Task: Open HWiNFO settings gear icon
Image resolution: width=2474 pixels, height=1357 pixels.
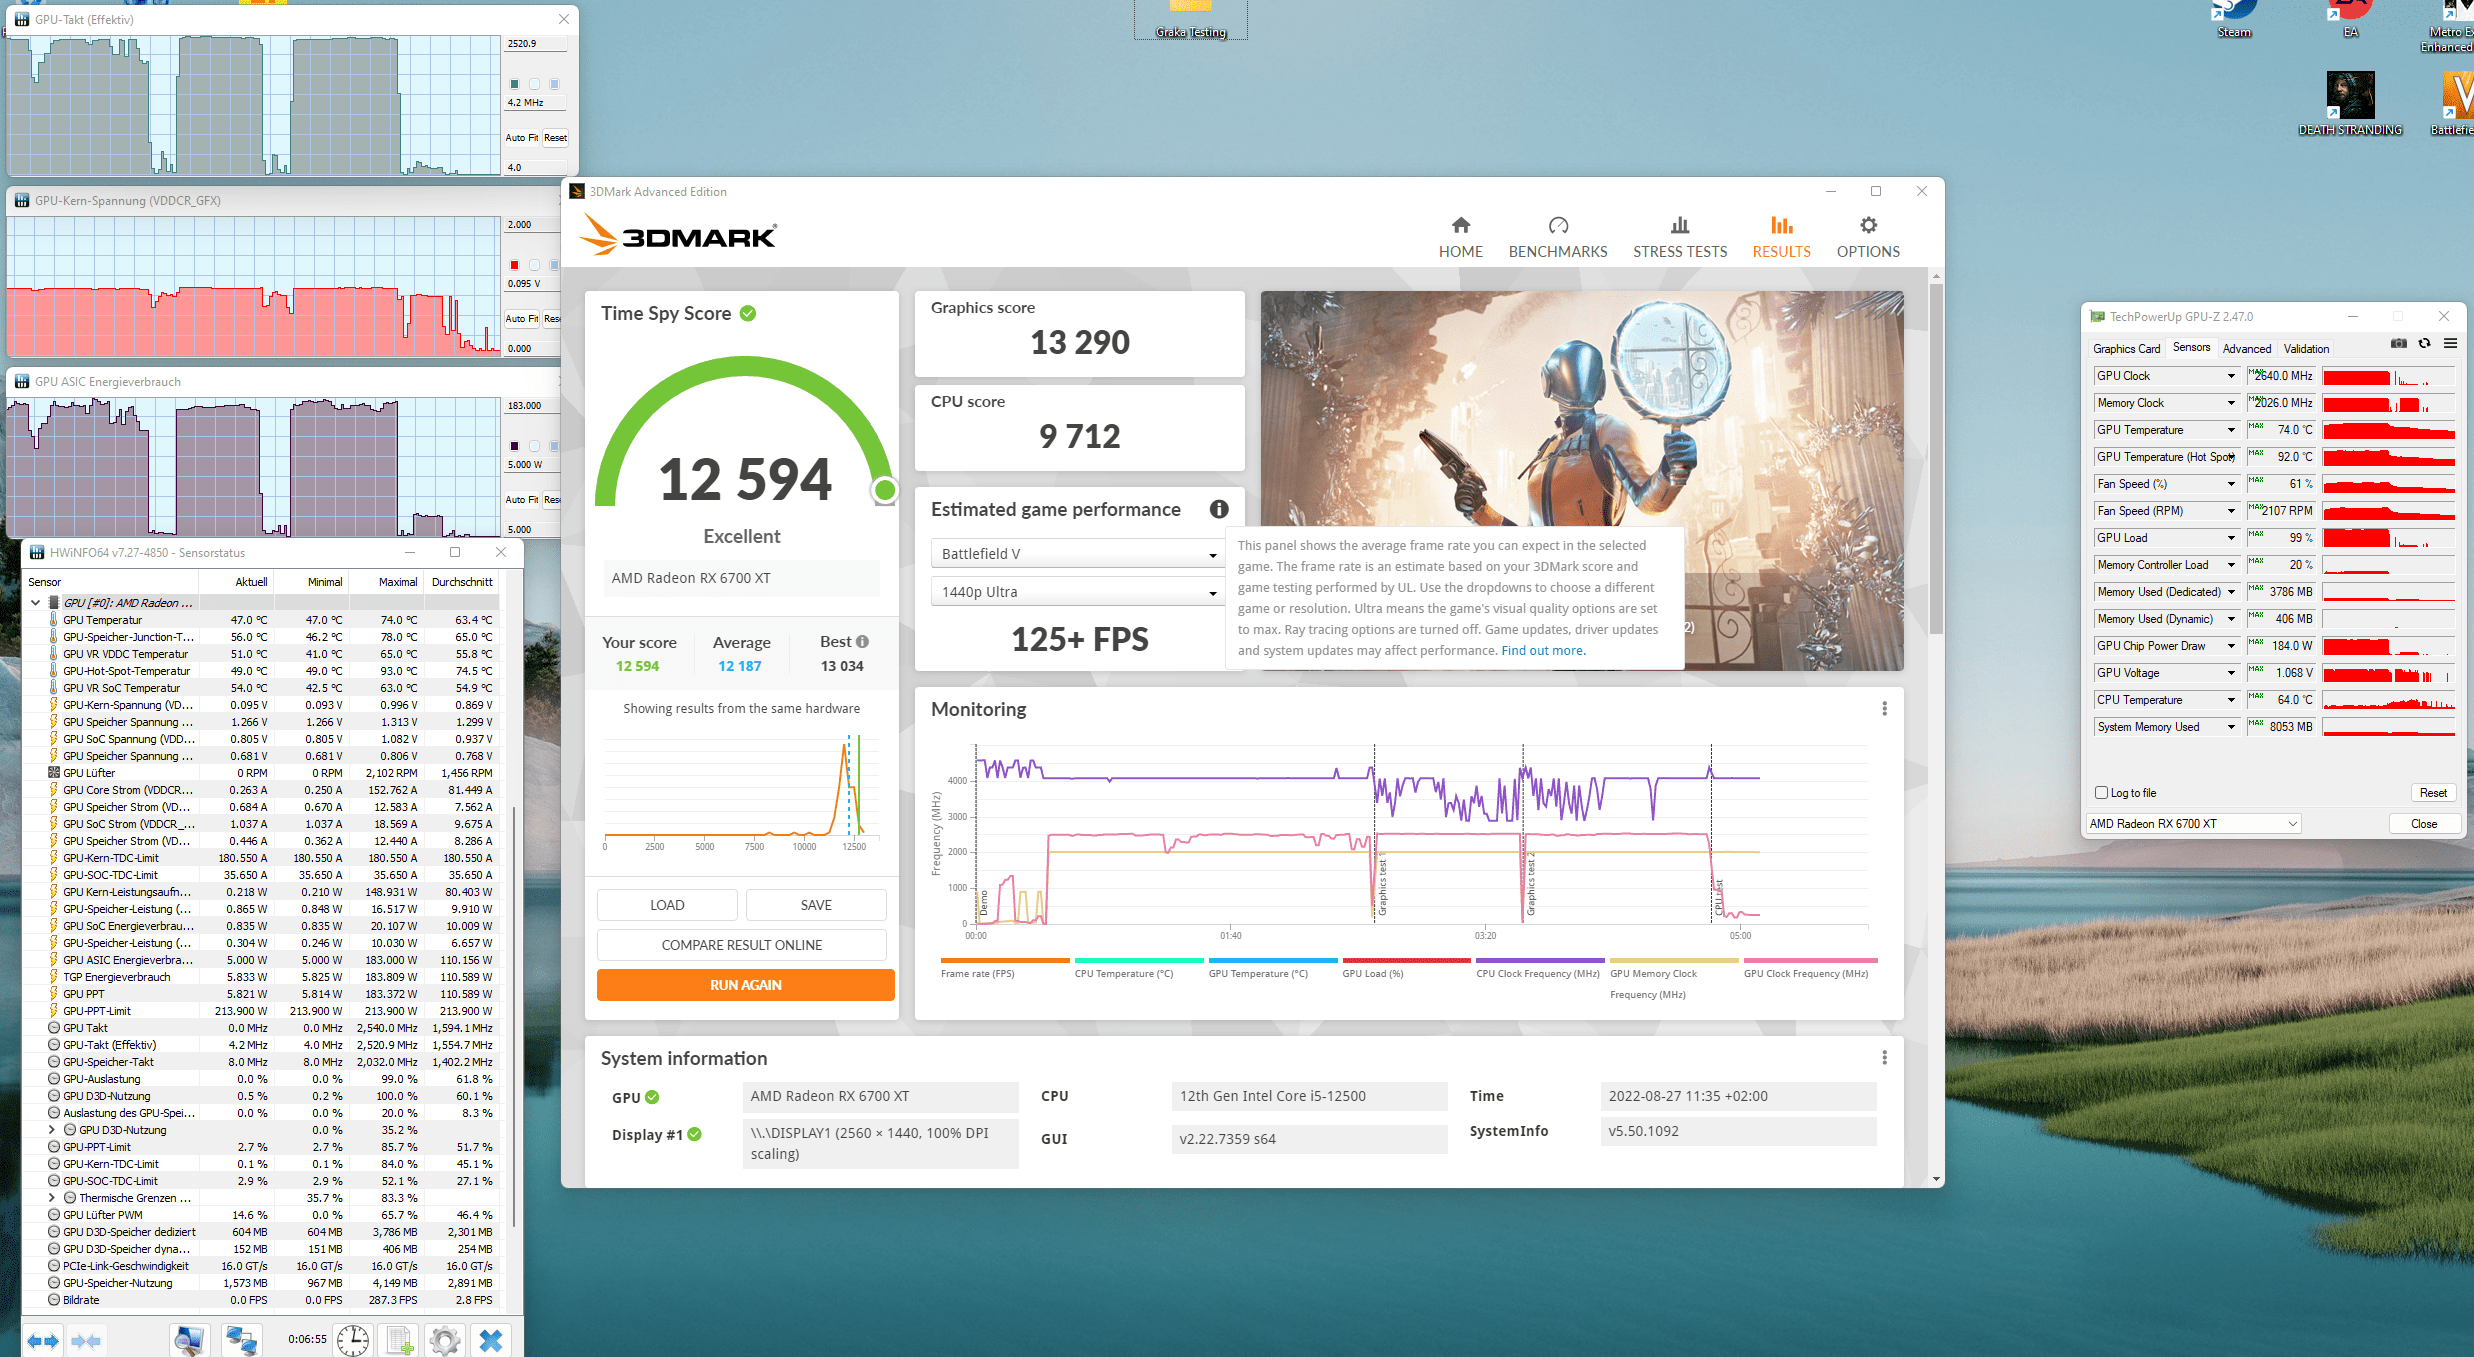Action: 445,1340
